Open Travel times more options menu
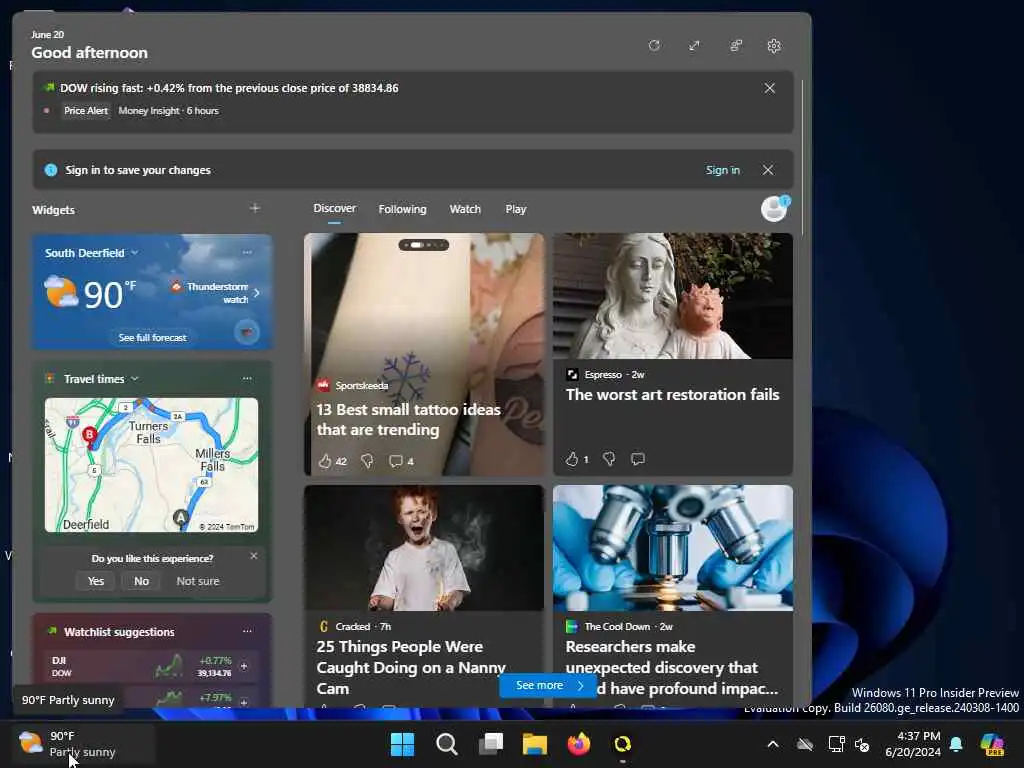 coord(247,379)
